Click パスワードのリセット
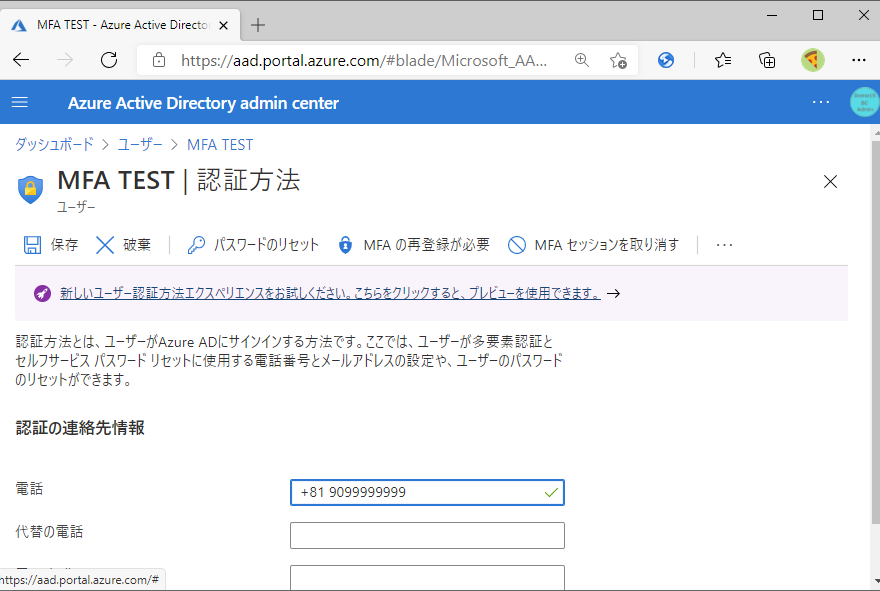This screenshot has width=880, height=591. (253, 245)
